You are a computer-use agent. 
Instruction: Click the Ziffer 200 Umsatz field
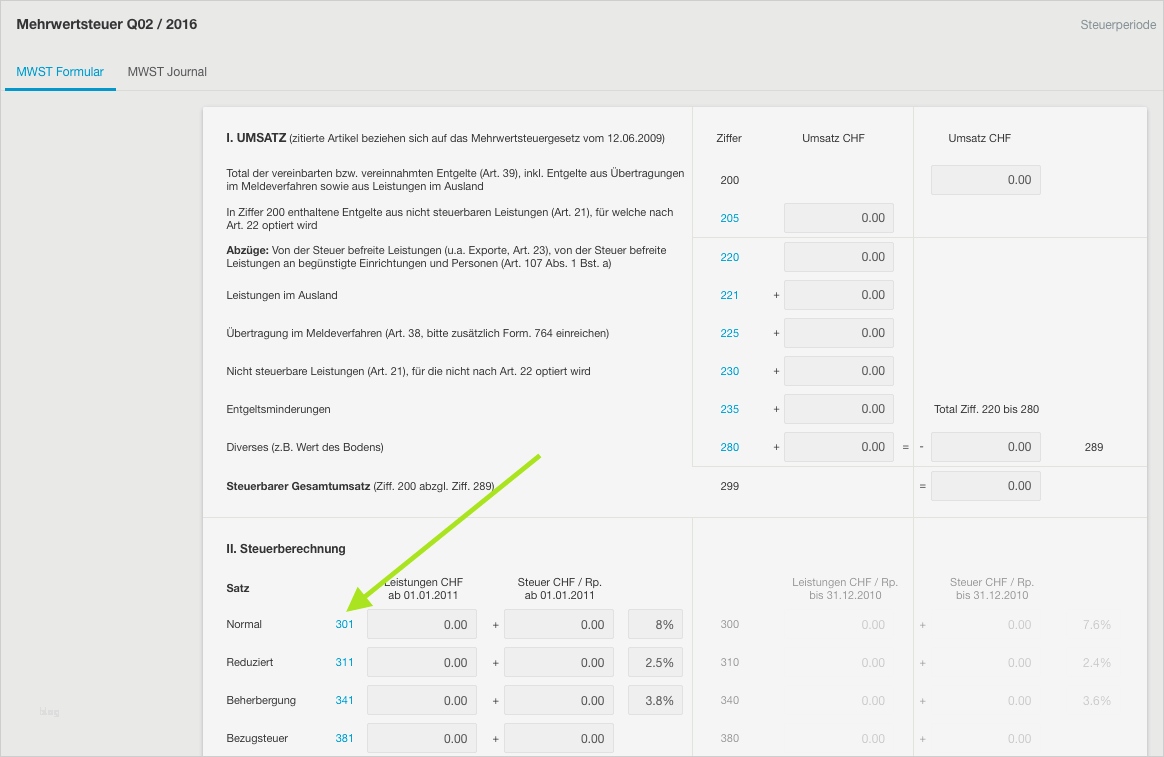click(985, 180)
